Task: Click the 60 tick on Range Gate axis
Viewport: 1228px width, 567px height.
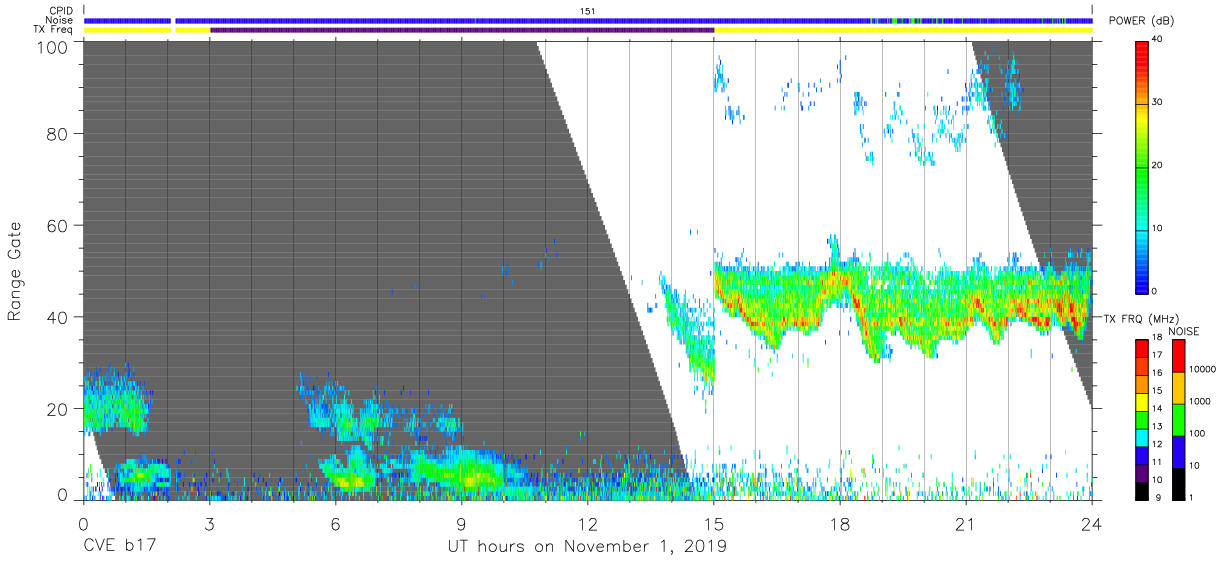Action: [58, 227]
